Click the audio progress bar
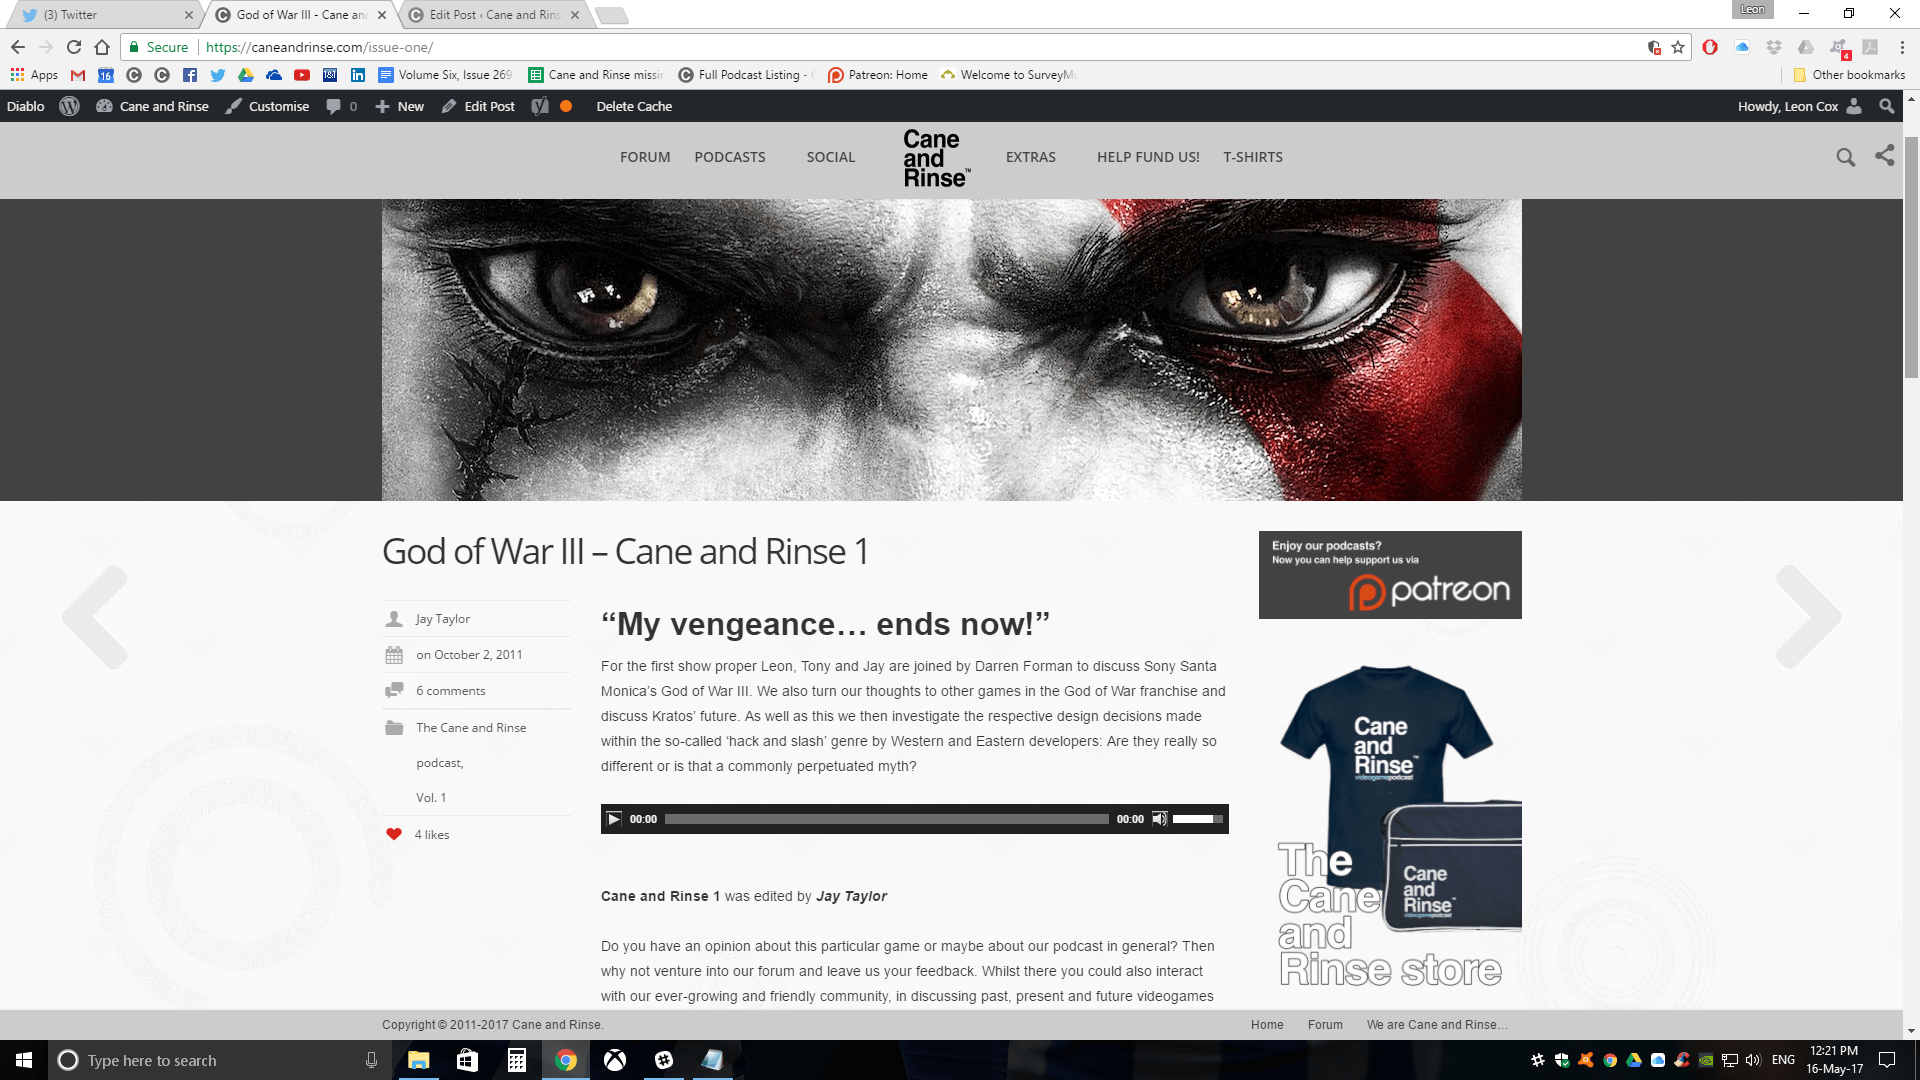Viewport: 1920px width, 1080px height. pyautogui.click(x=886, y=819)
